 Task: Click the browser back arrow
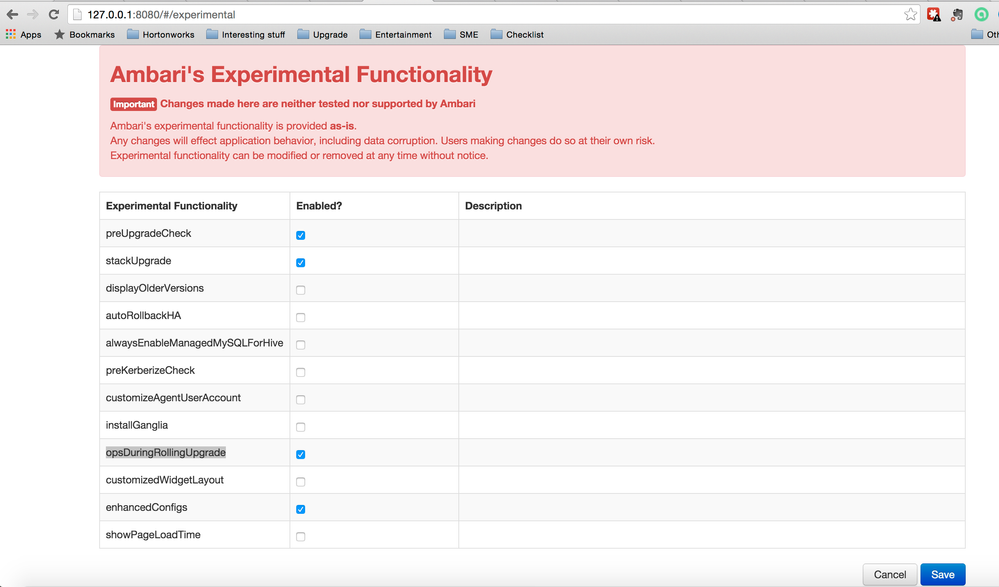[x=12, y=15]
